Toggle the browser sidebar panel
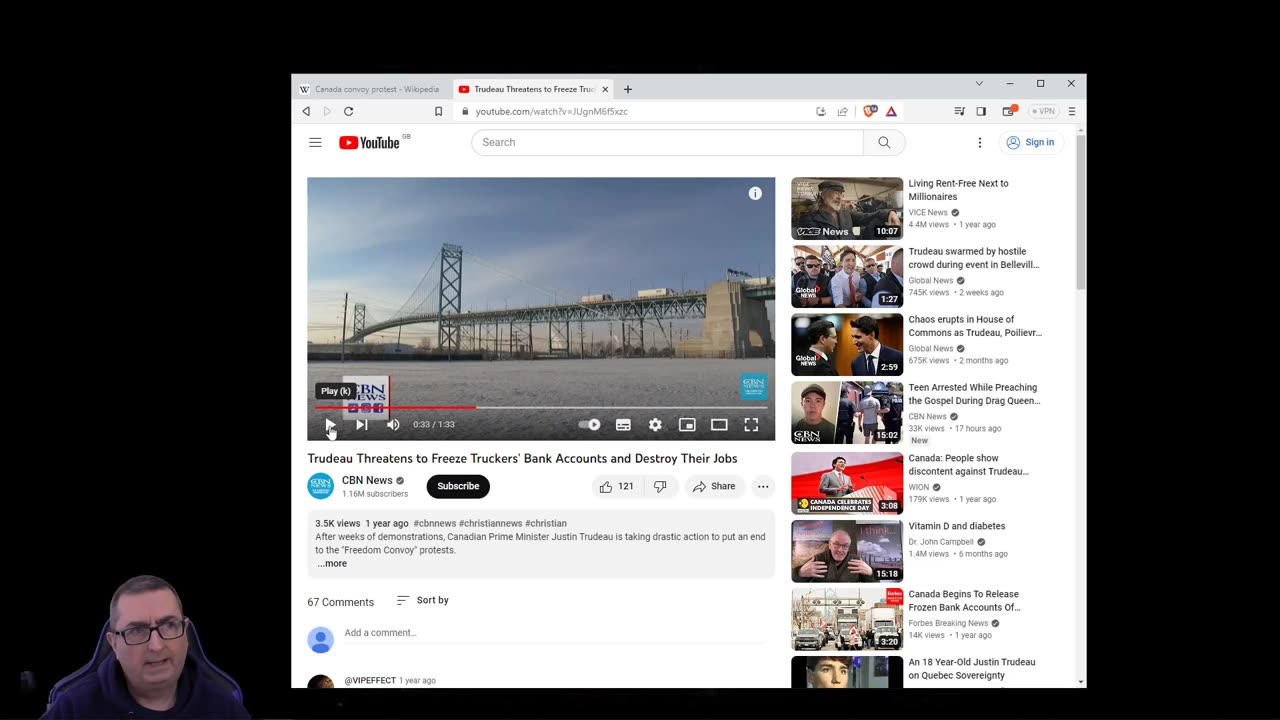The height and width of the screenshot is (720, 1280). click(x=981, y=111)
